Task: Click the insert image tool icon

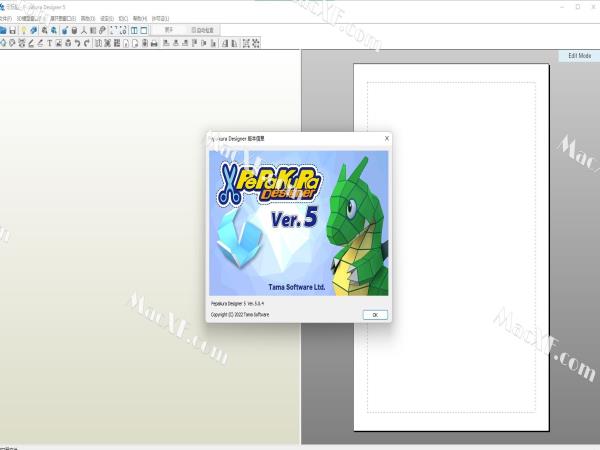Action: (59, 43)
